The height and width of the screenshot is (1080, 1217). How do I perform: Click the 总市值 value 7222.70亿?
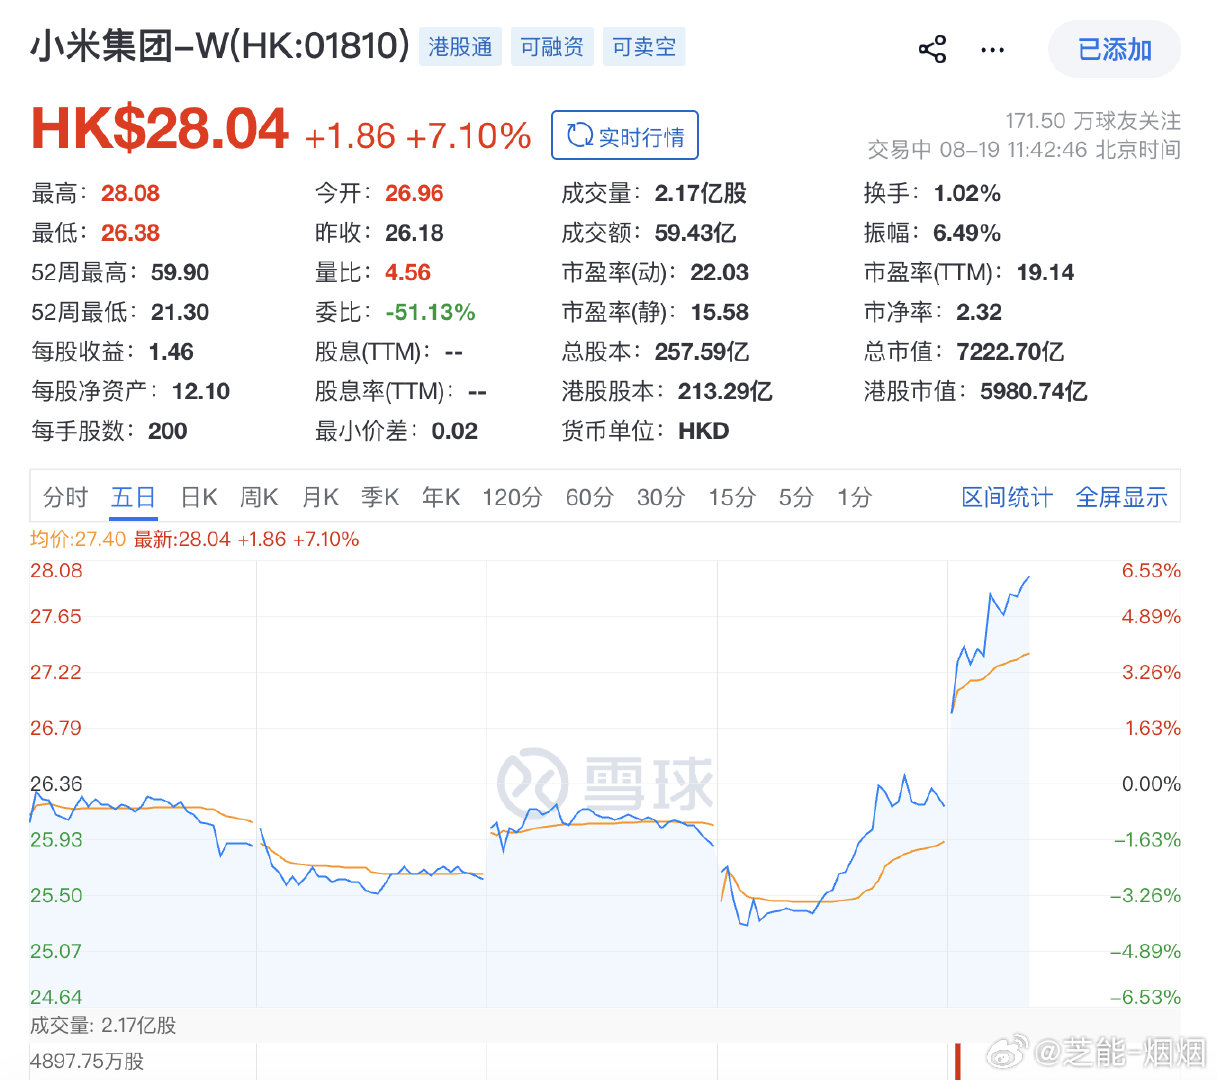(1010, 352)
